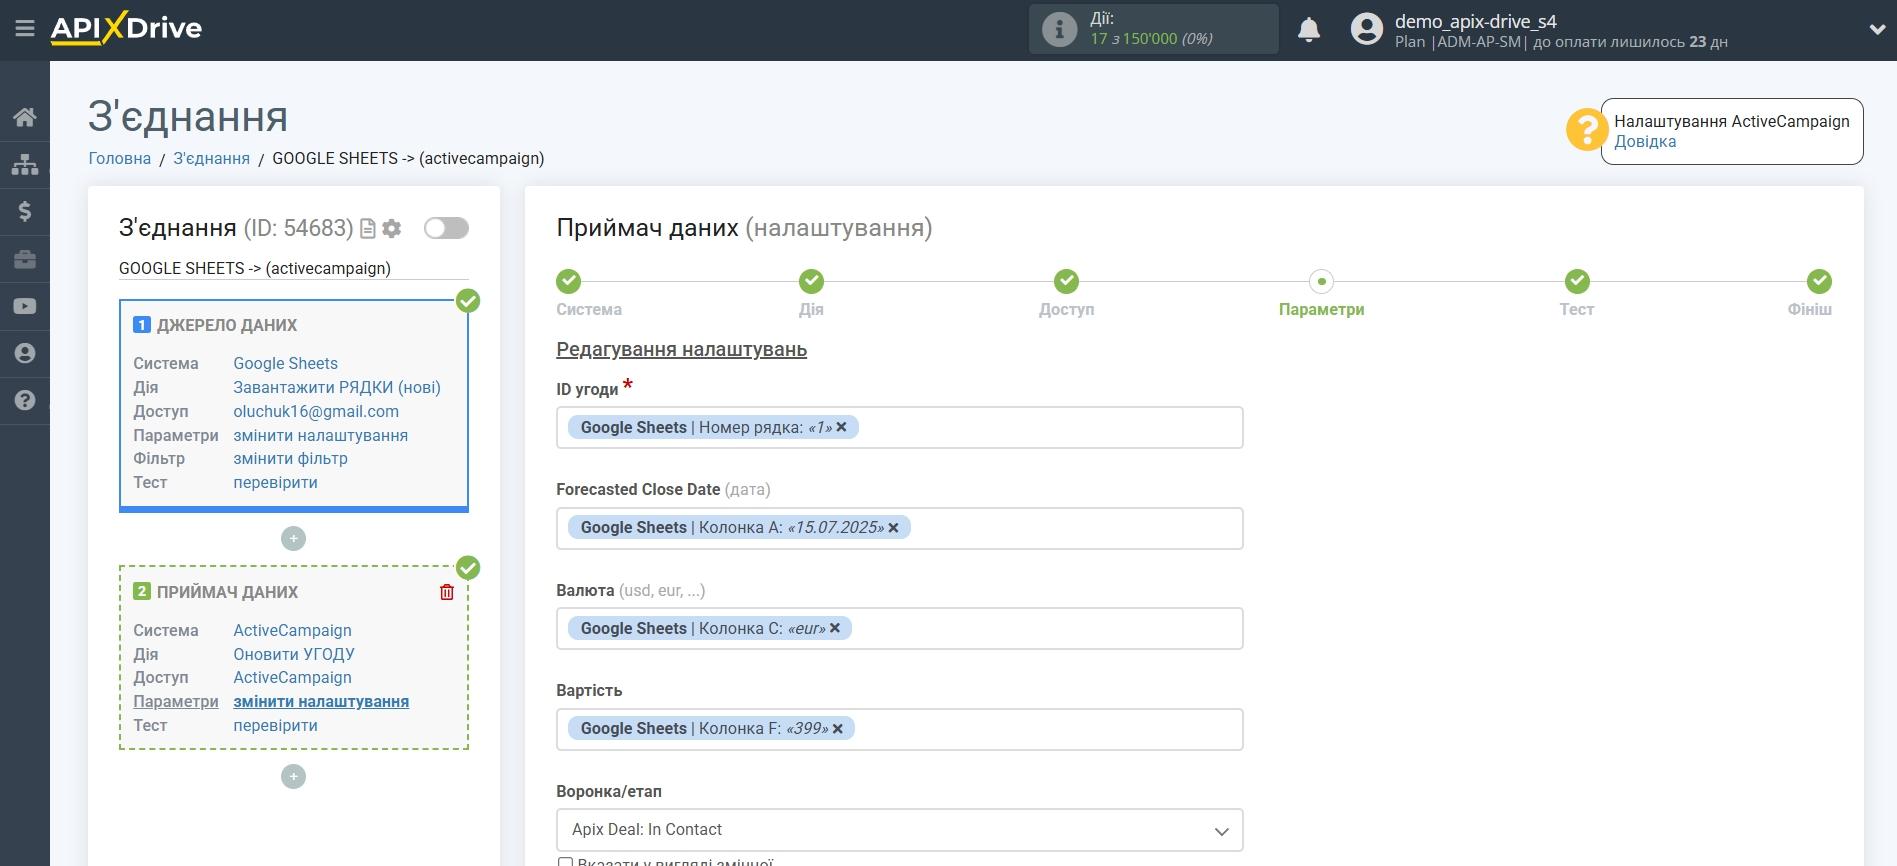Viewport: 1897px width, 866px height.
Task: Click the yellow help question icon
Action: [x=1586, y=130]
